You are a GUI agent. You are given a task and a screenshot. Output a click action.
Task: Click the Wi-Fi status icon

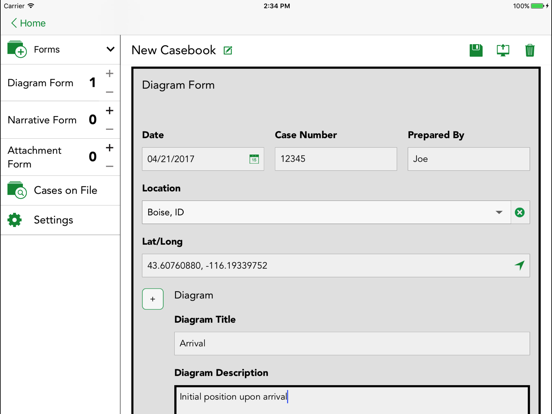[x=31, y=6]
